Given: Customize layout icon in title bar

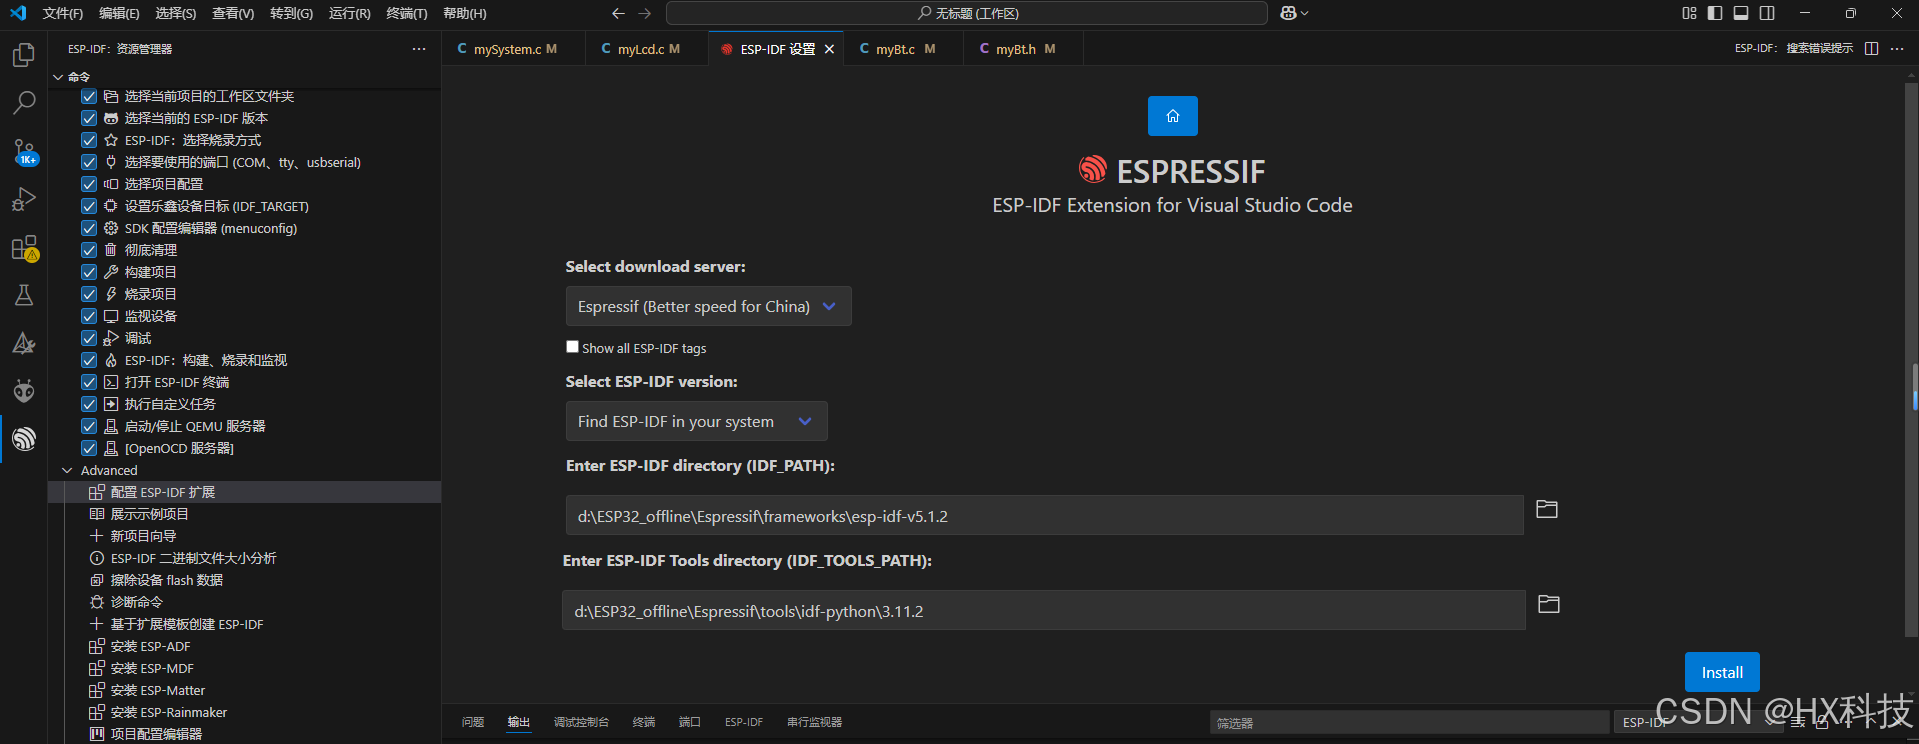Looking at the screenshot, I should (1689, 13).
